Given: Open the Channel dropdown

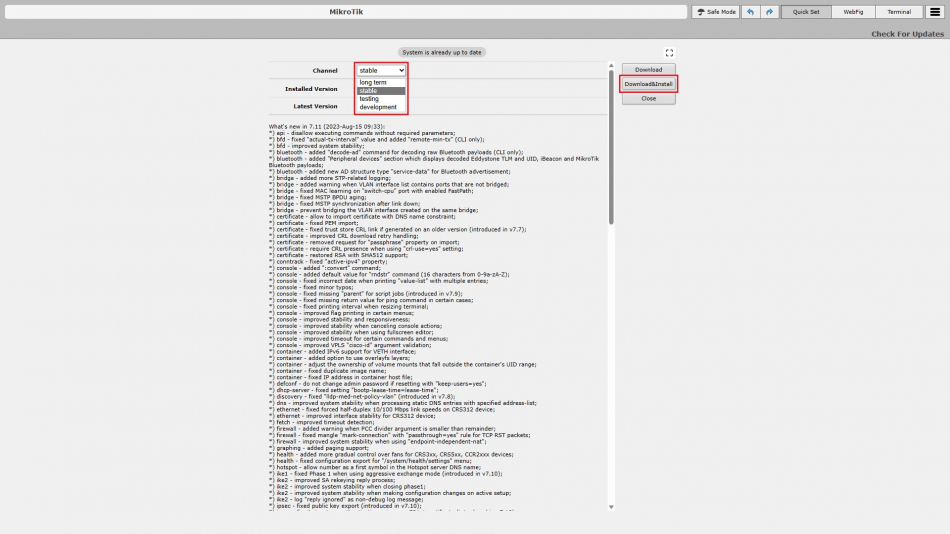Looking at the screenshot, I should point(381,71).
